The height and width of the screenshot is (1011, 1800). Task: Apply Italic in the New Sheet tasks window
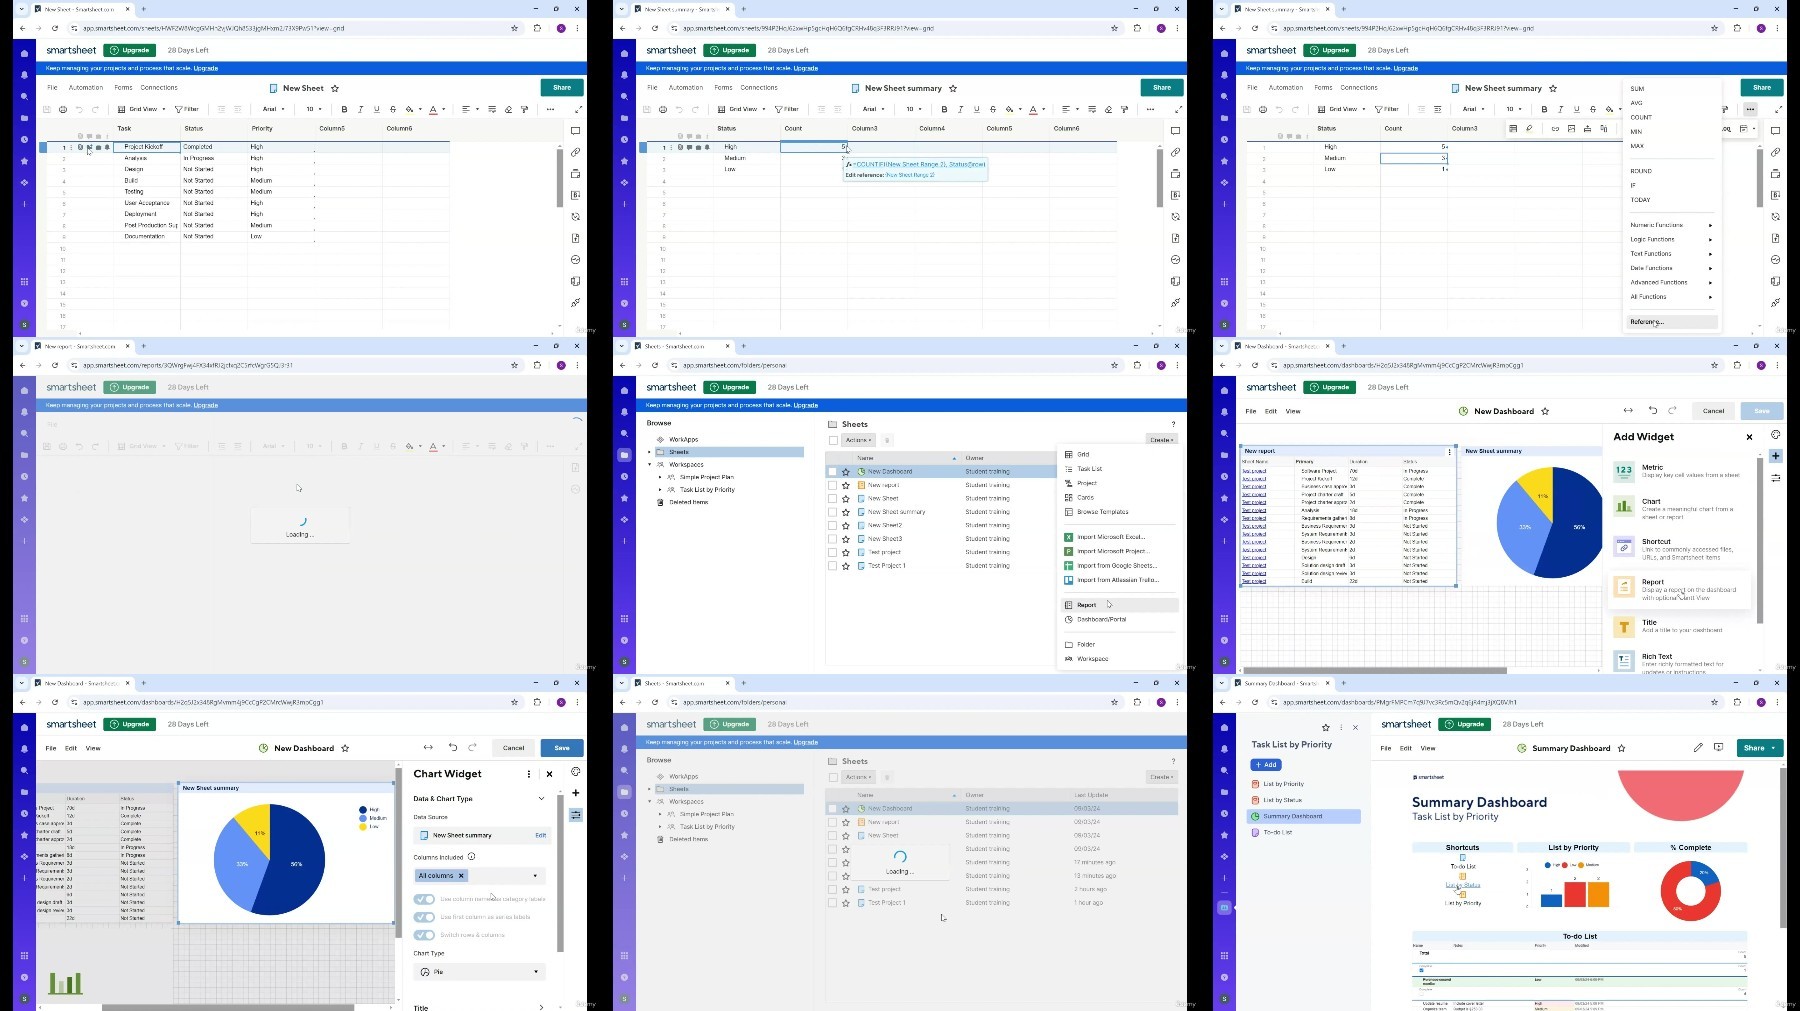pyautogui.click(x=360, y=109)
